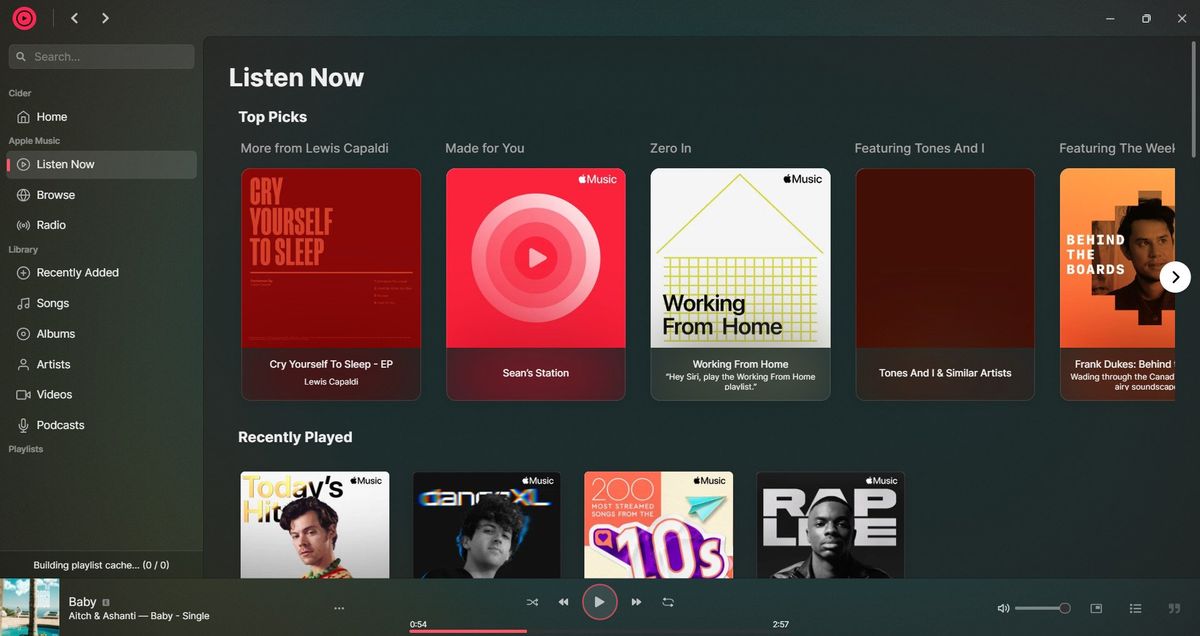Navigate back with the left arrow
Screen dimensions: 1200x636
(73, 17)
